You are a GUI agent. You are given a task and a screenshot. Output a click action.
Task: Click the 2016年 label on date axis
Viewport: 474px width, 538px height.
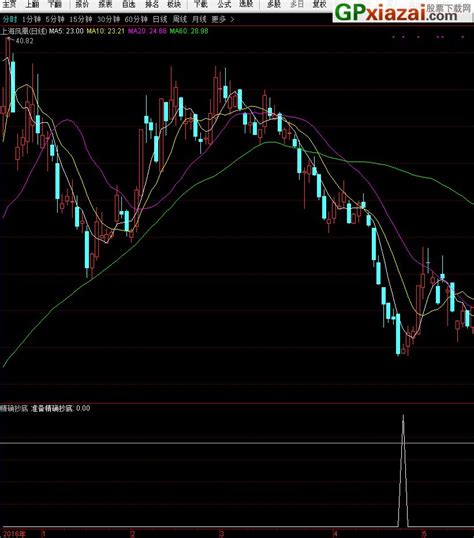click(x=13, y=534)
